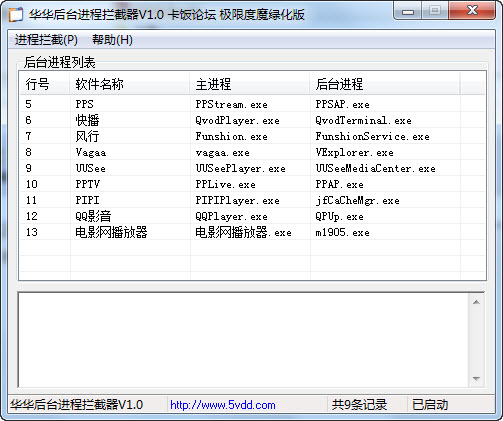Open the 进程拦截(P) menu
This screenshot has height=421, width=503.
tap(46, 40)
